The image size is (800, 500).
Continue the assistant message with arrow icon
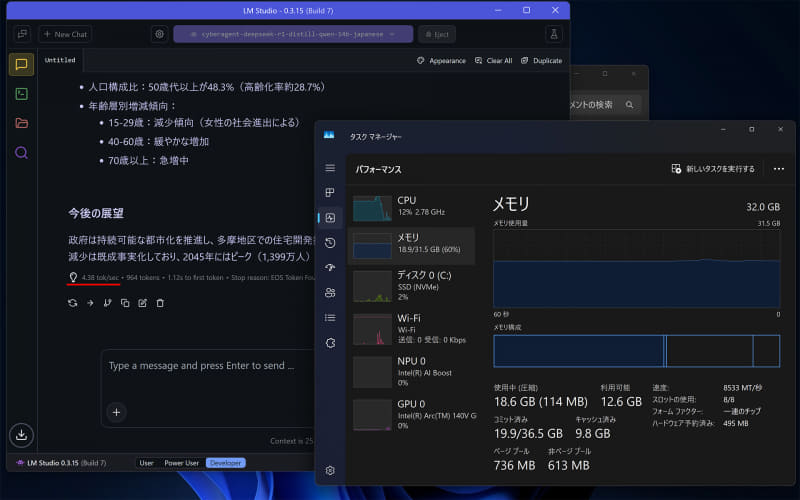point(90,303)
